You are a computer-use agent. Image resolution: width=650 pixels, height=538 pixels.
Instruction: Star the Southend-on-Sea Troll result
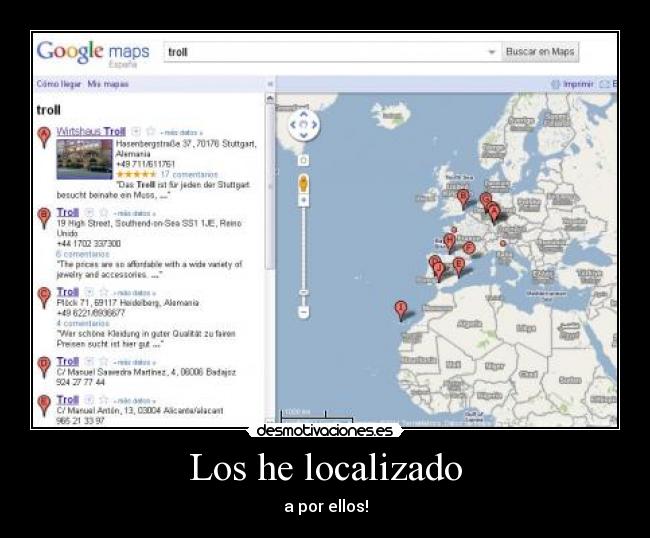(x=104, y=212)
